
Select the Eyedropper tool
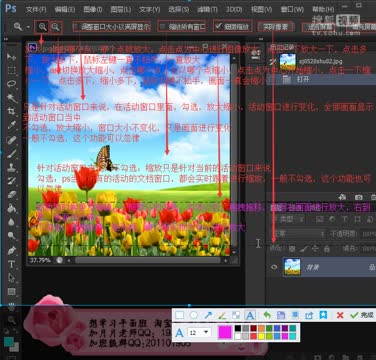coord(12,125)
